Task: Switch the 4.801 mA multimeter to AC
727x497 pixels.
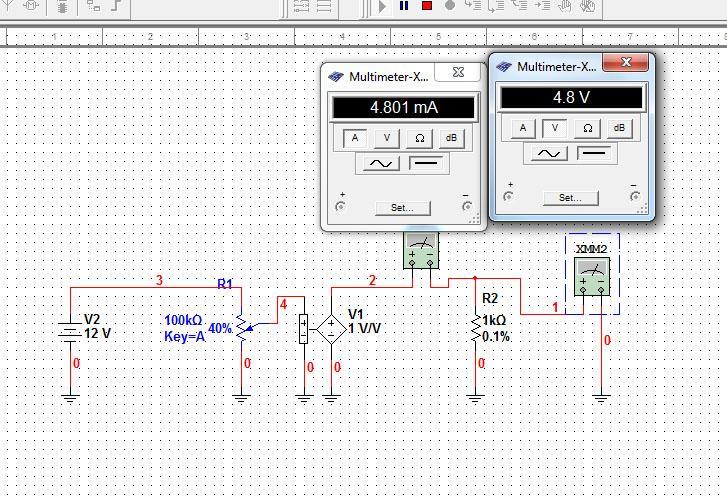Action: (x=381, y=164)
